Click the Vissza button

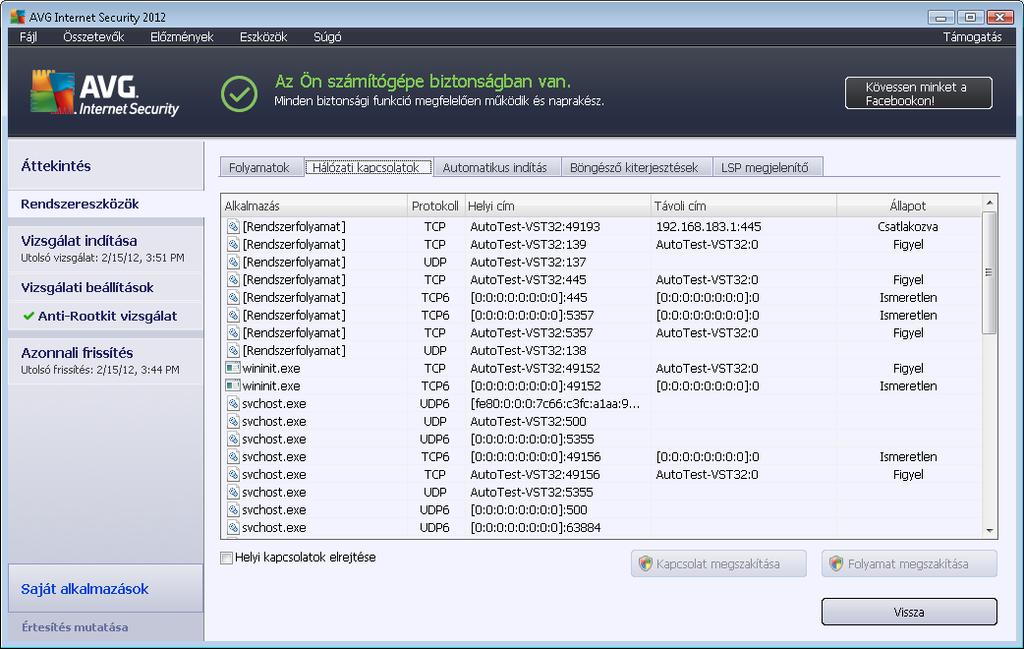(x=909, y=612)
